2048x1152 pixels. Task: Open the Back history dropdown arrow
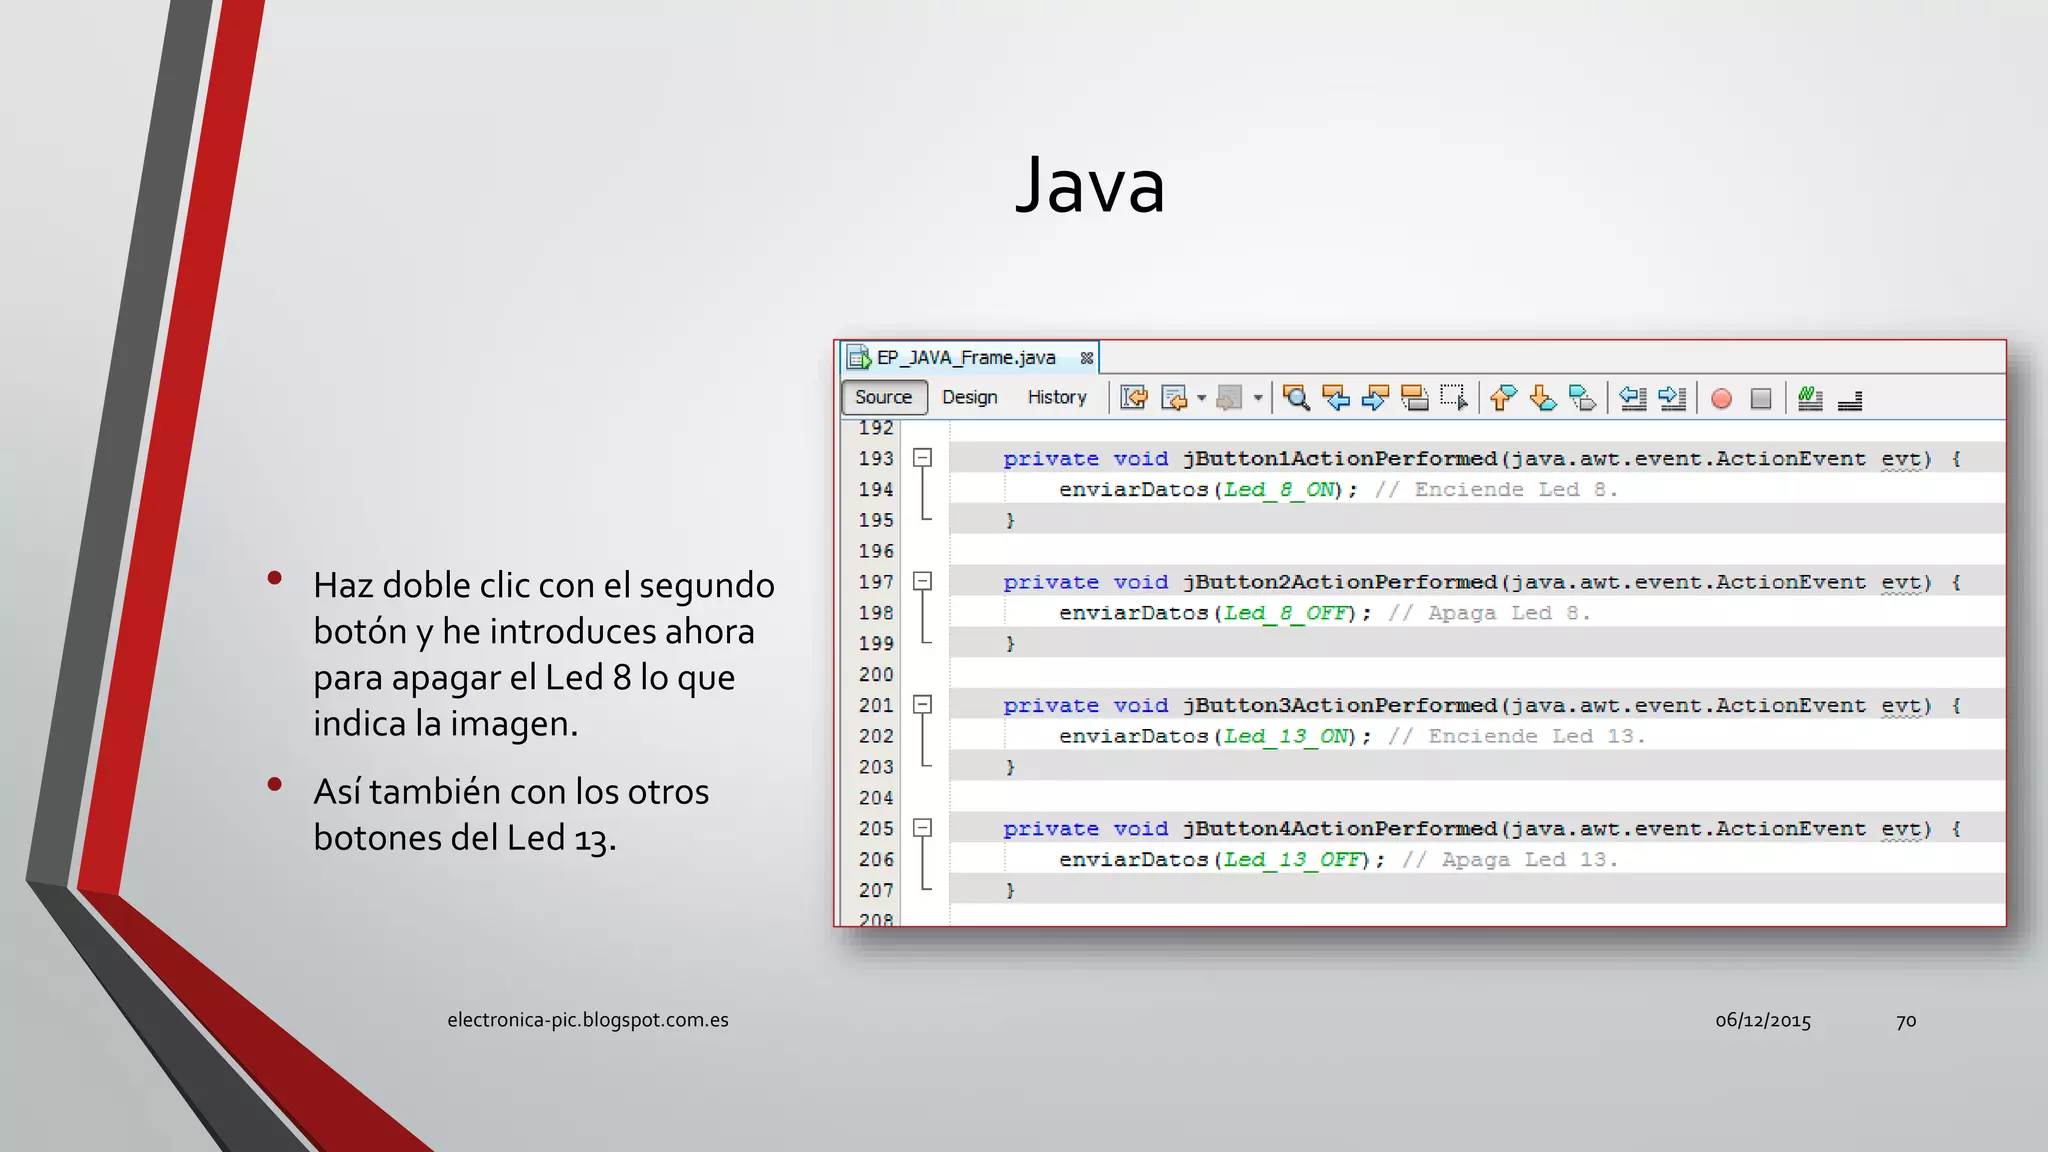tap(1201, 398)
